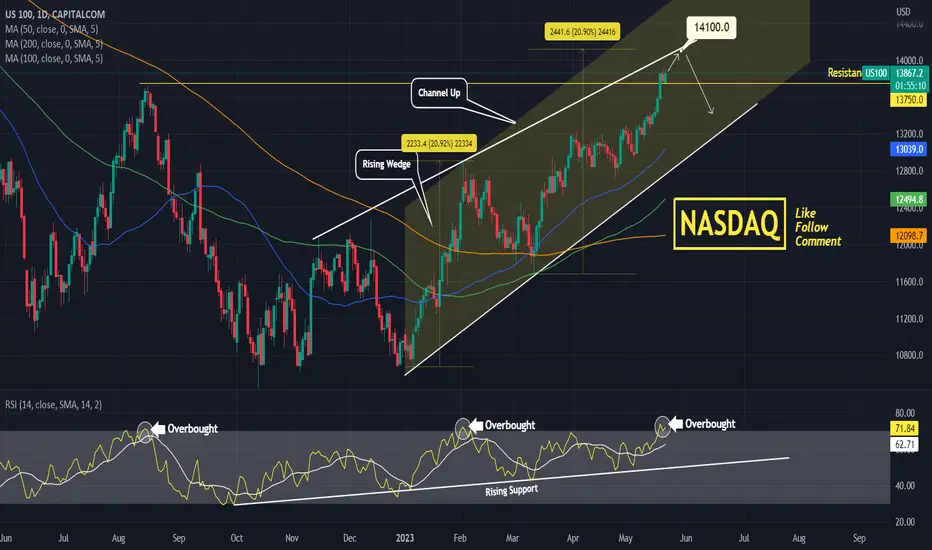Click the 12494.8 green MA value label
Screen dimensions: 932x550
coord(909,199)
